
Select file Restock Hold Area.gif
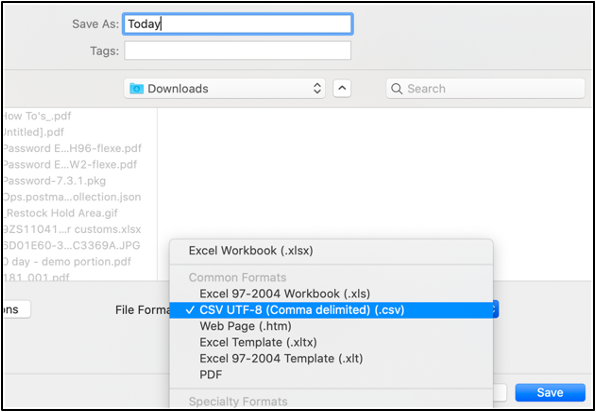click(60, 213)
